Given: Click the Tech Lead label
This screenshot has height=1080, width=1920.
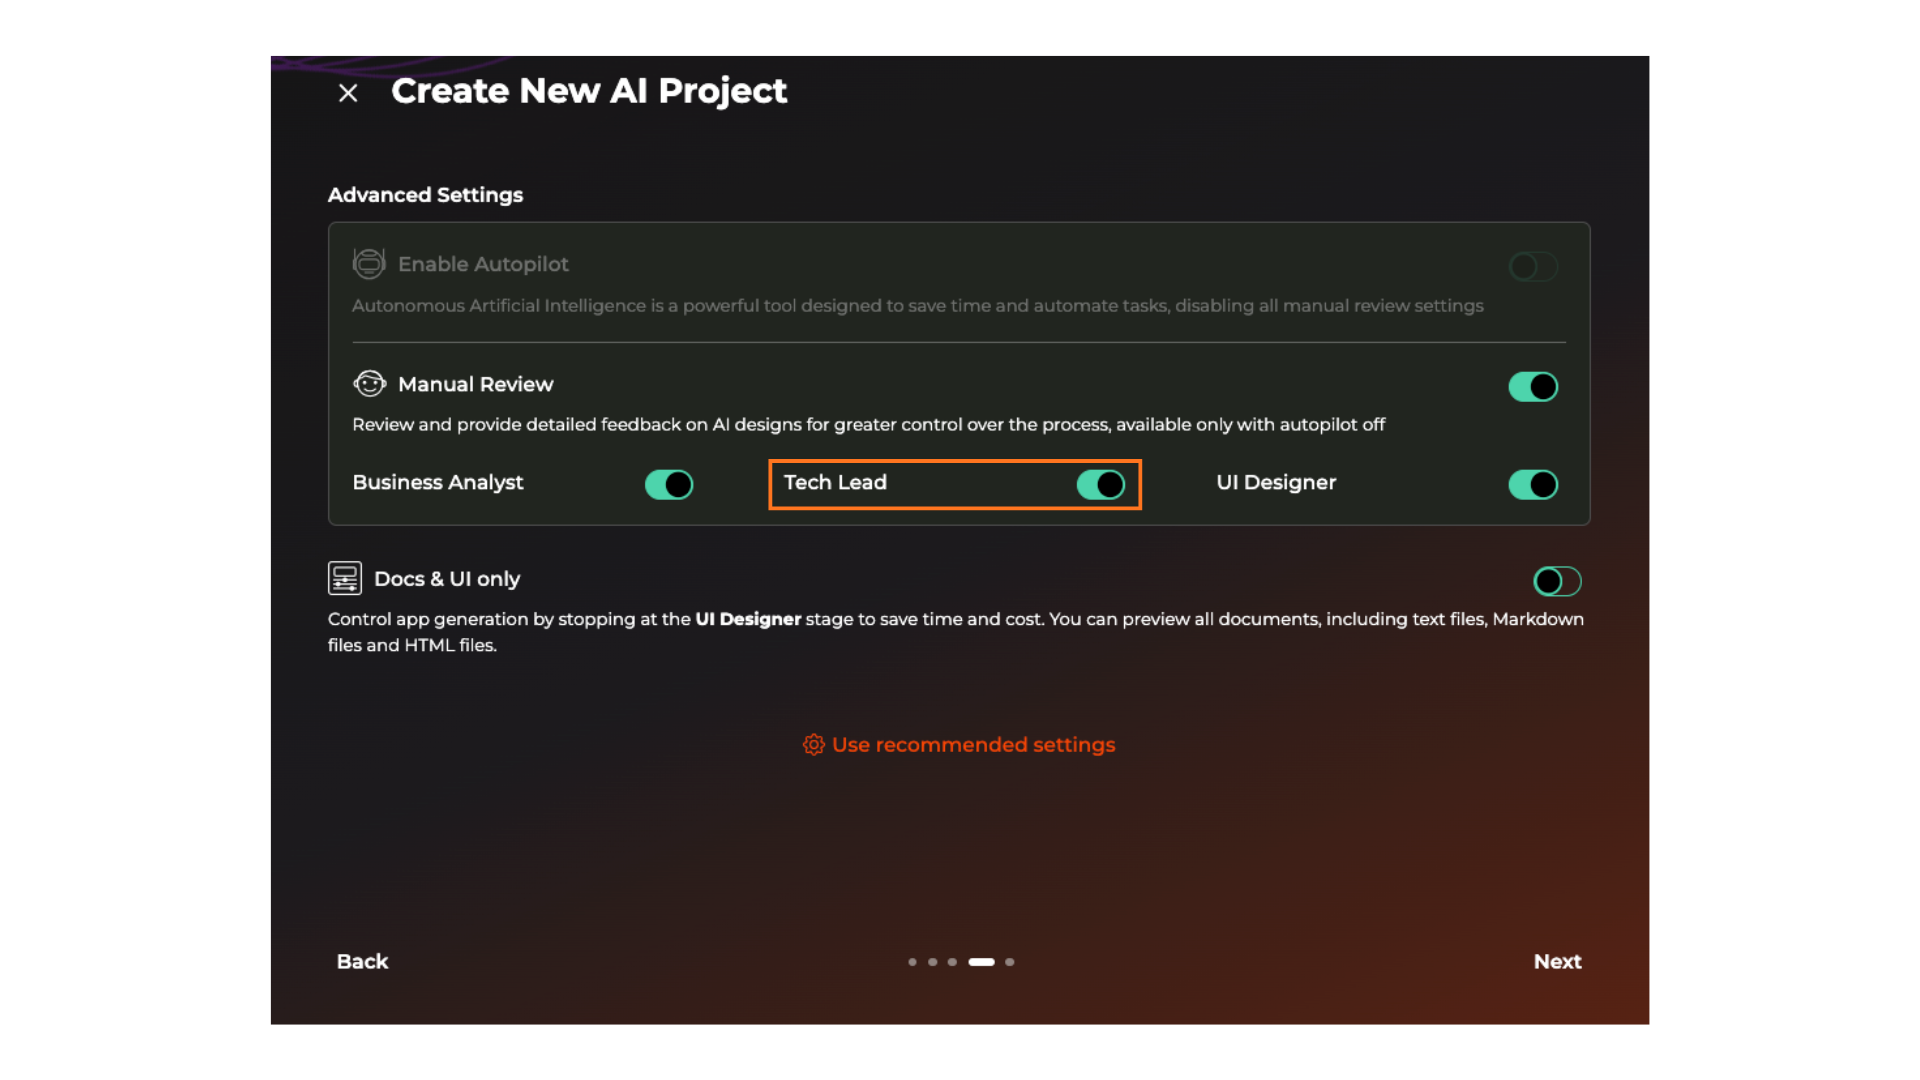Looking at the screenshot, I should click(x=835, y=483).
